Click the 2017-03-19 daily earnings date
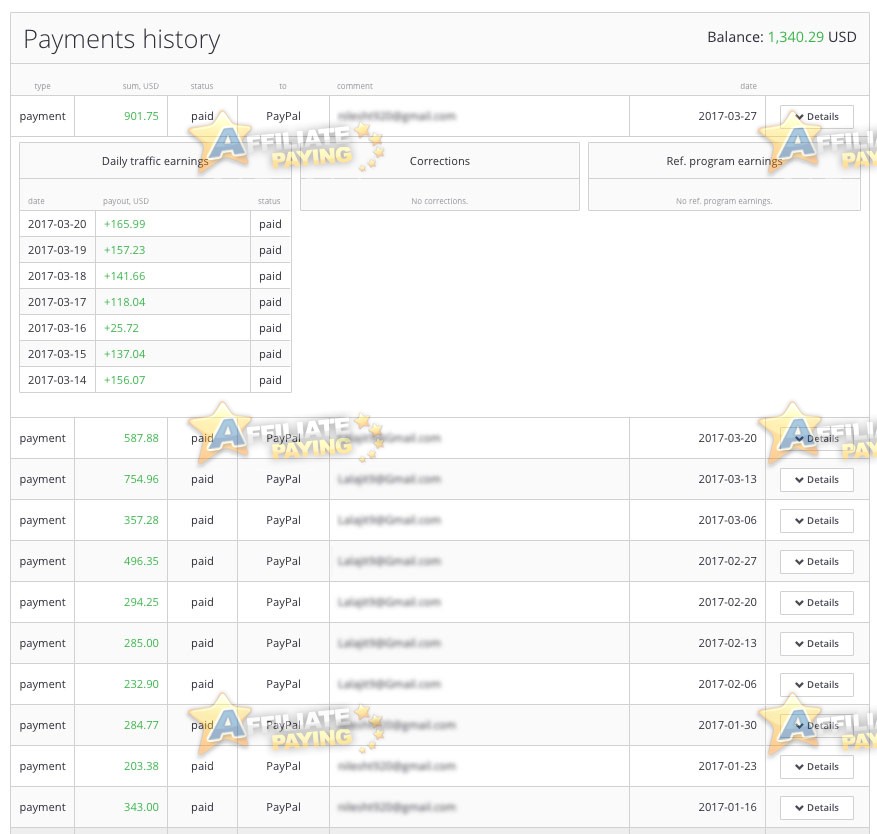This screenshot has width=877, height=834. pyautogui.click(x=57, y=250)
